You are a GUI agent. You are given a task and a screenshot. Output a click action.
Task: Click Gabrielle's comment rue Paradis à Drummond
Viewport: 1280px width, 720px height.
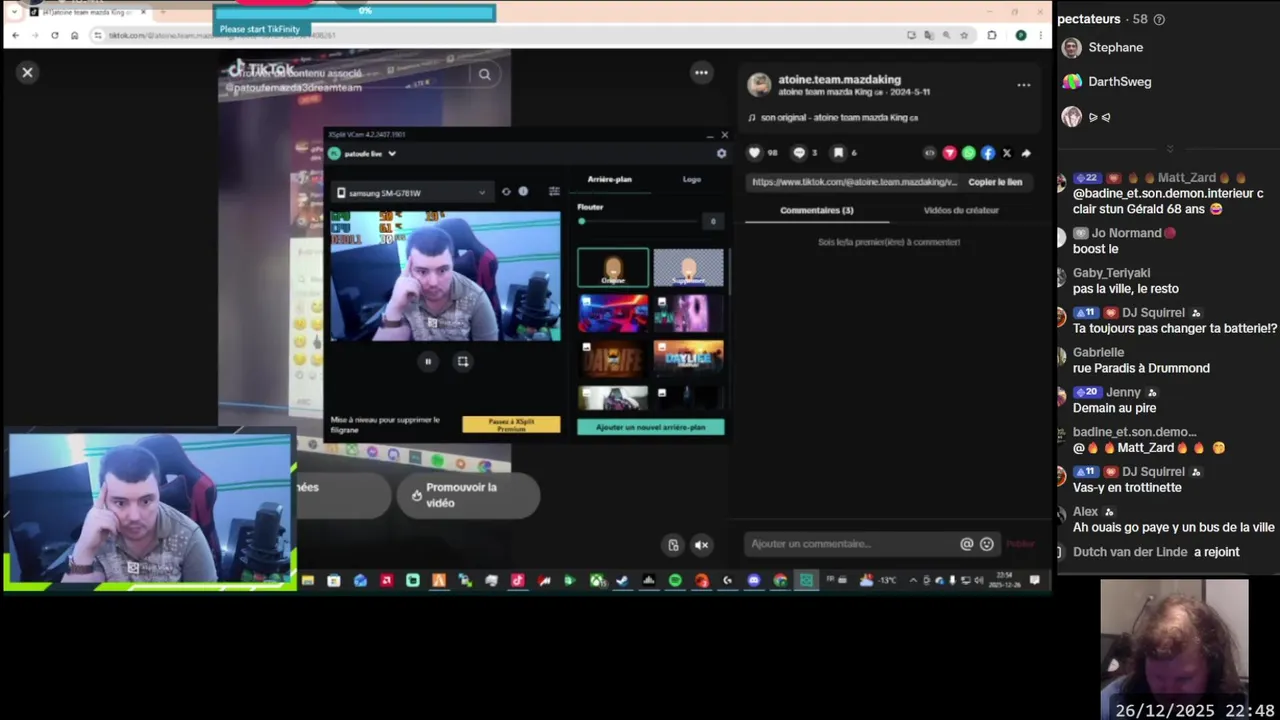coord(1141,368)
